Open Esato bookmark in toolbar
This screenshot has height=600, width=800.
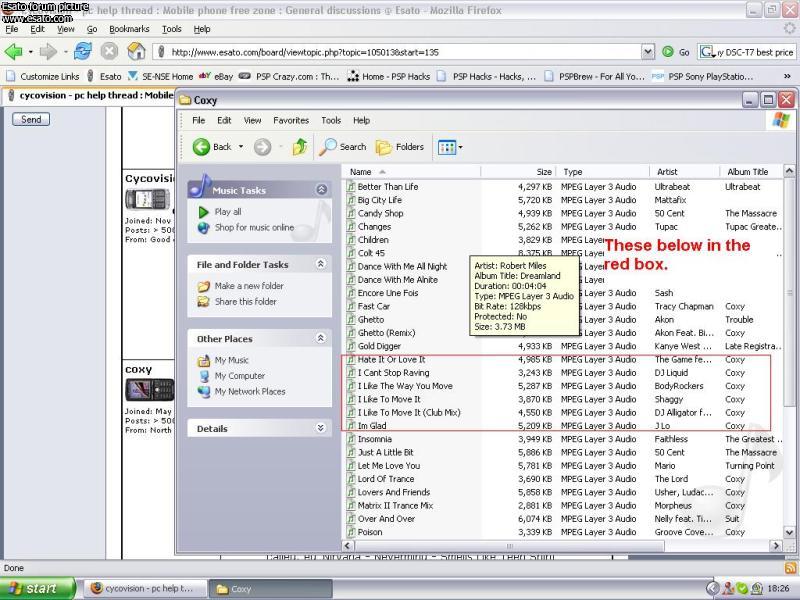104,77
